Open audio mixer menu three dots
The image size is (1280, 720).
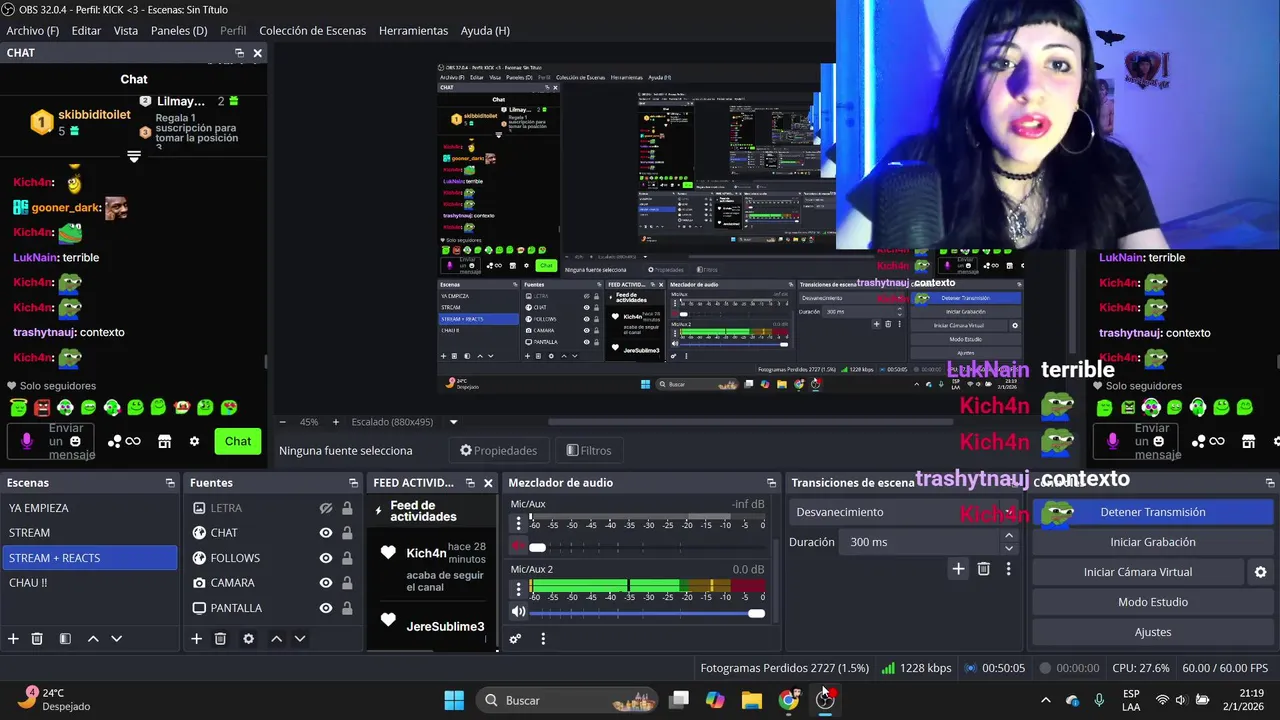click(543, 639)
